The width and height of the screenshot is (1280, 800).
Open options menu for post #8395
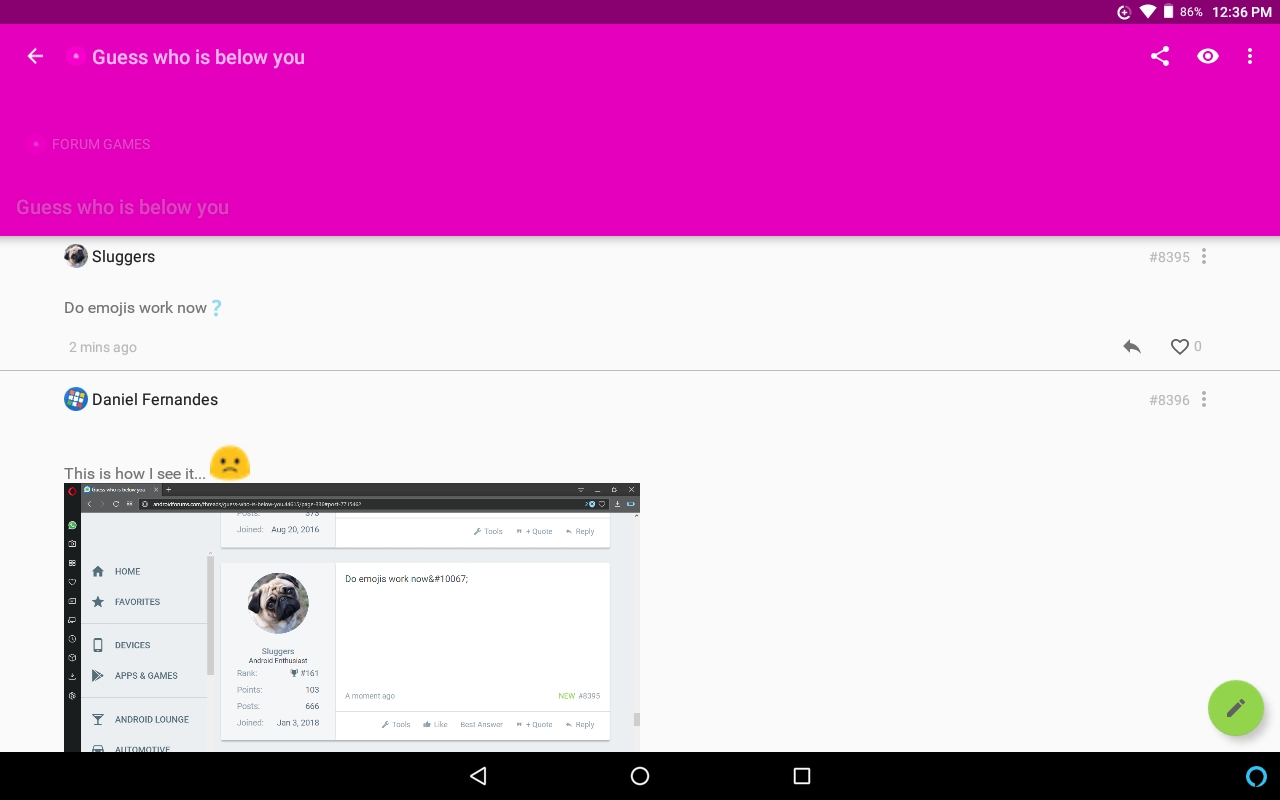point(1204,257)
